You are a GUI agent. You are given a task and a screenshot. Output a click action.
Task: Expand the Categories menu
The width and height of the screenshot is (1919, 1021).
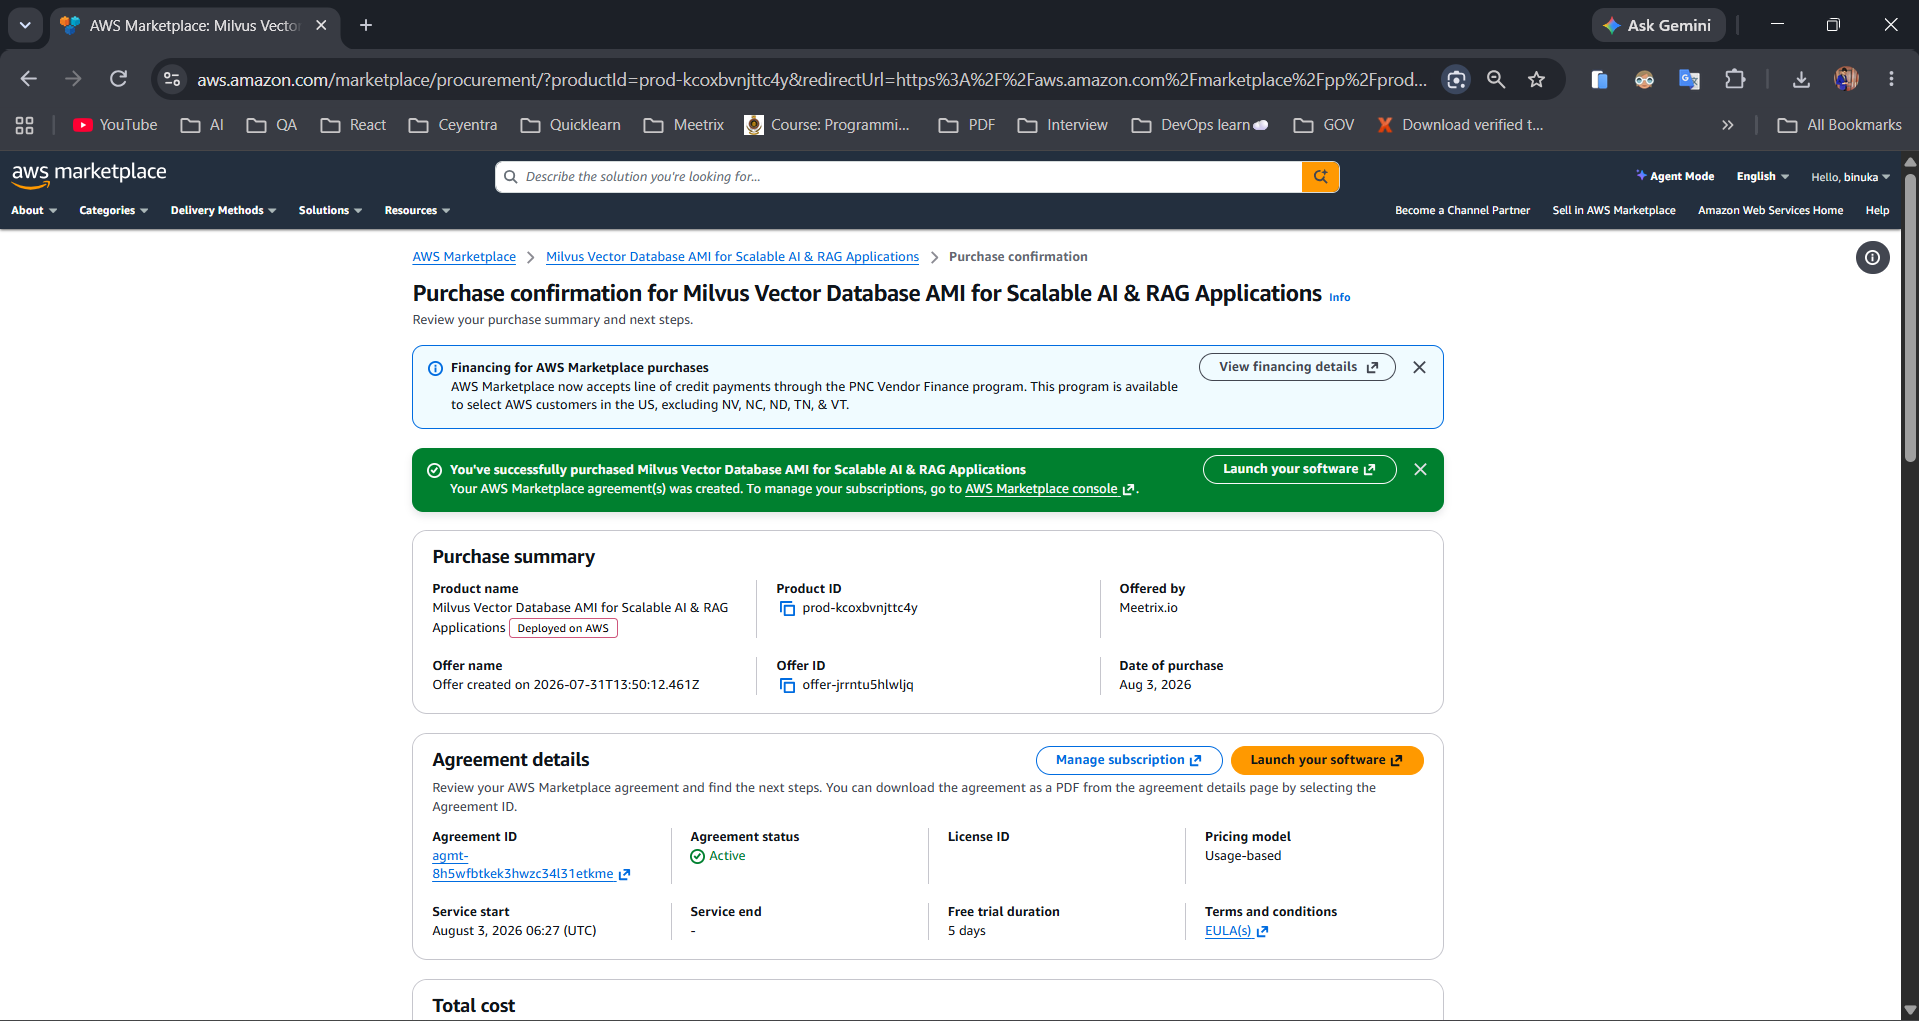(x=113, y=210)
